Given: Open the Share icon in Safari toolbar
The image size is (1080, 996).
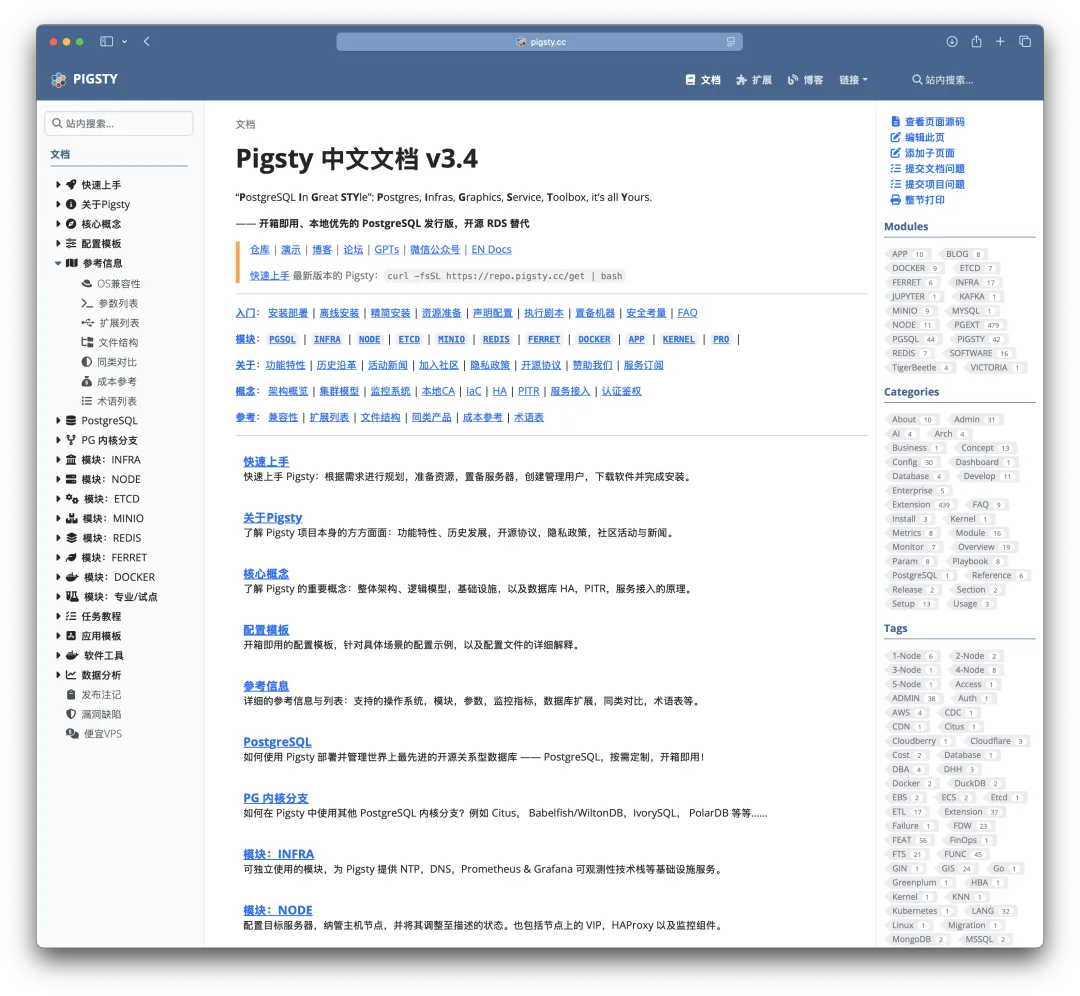Looking at the screenshot, I should point(976,41).
